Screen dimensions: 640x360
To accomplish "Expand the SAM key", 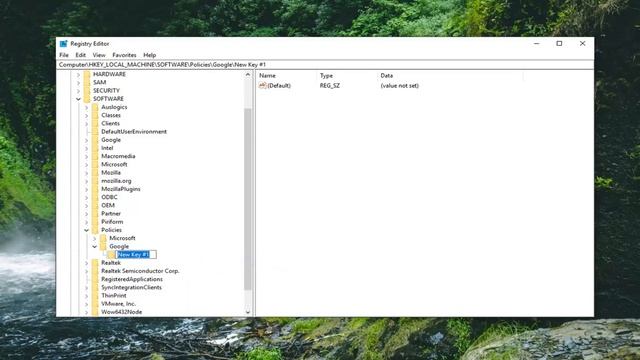I will (78, 83).
